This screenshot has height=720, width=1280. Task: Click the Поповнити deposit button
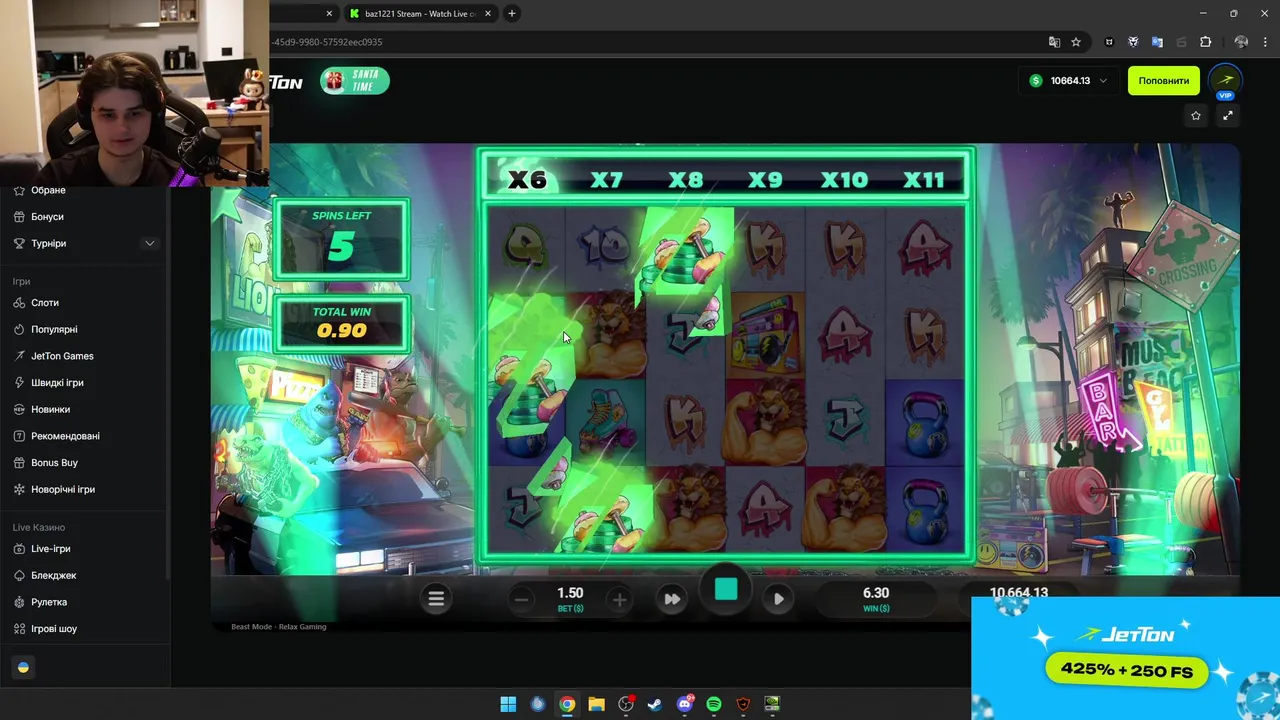coord(1164,80)
